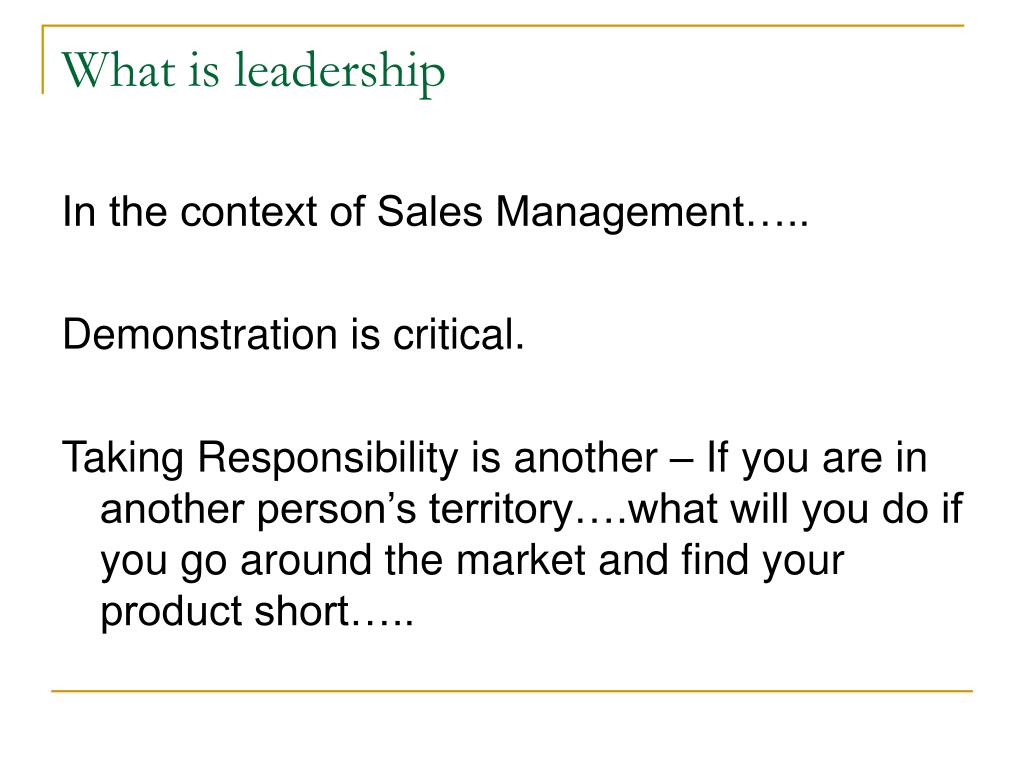This screenshot has width=1024, height=768.
Task: Click the slide title "What is leadership"
Action: (253, 71)
